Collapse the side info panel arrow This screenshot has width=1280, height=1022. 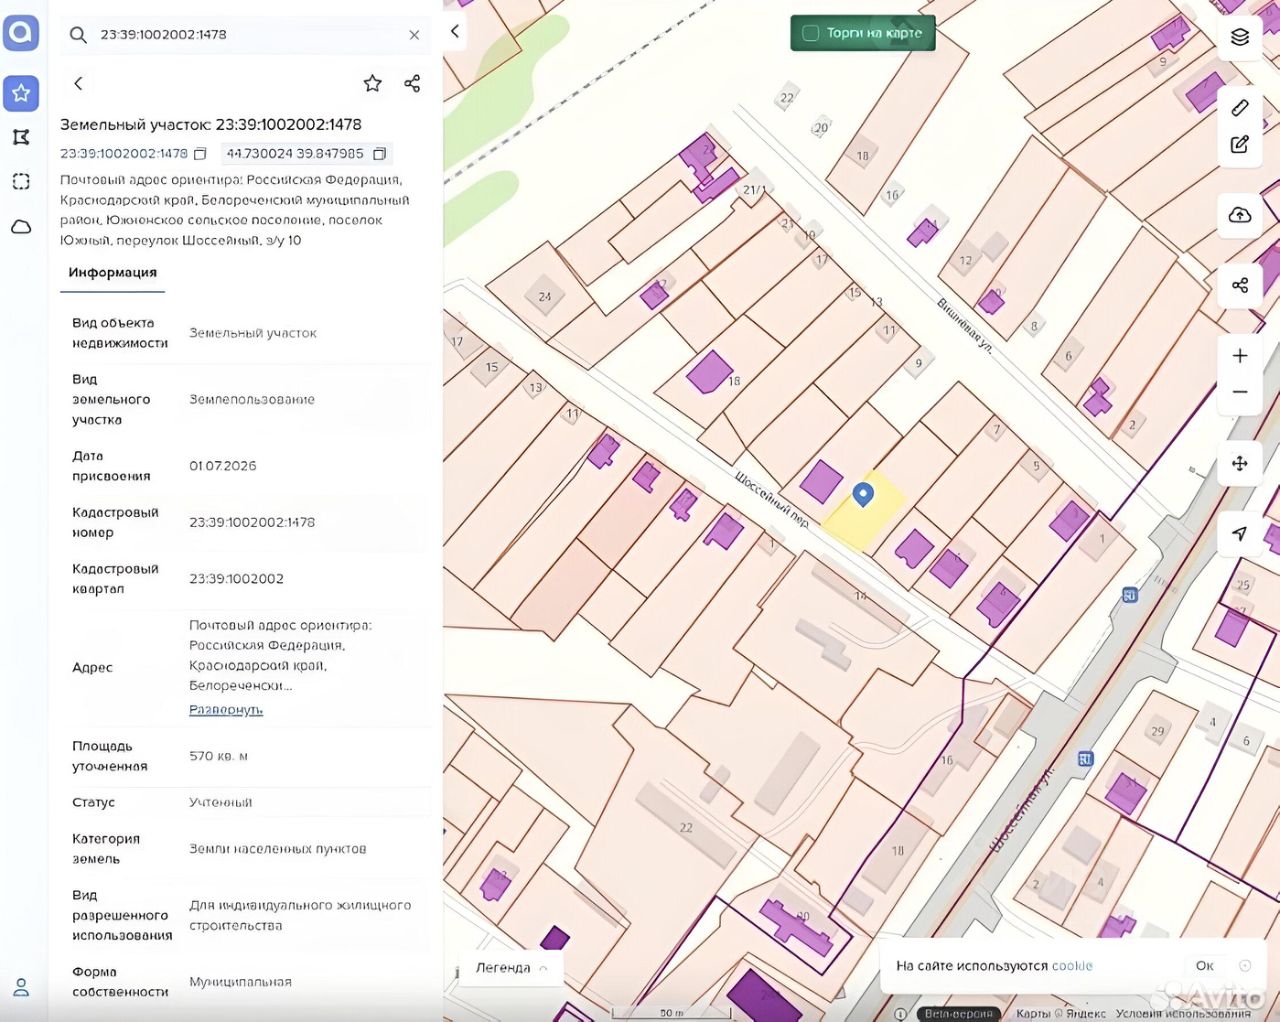pos(455,32)
